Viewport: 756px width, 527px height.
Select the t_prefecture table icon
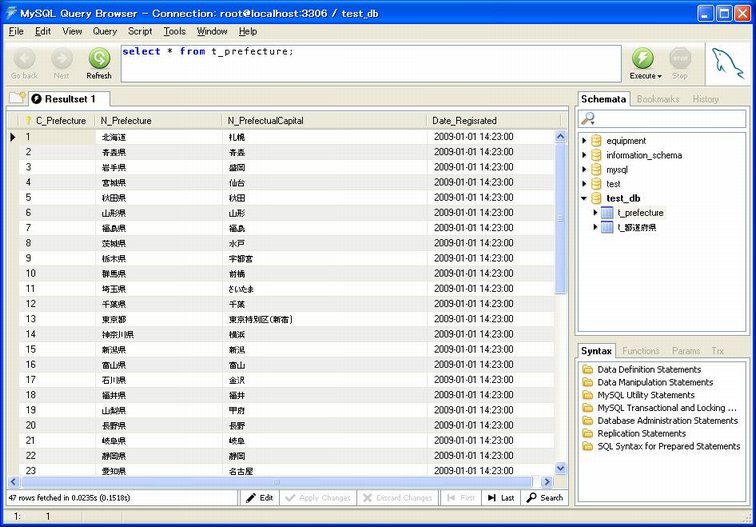(607, 213)
